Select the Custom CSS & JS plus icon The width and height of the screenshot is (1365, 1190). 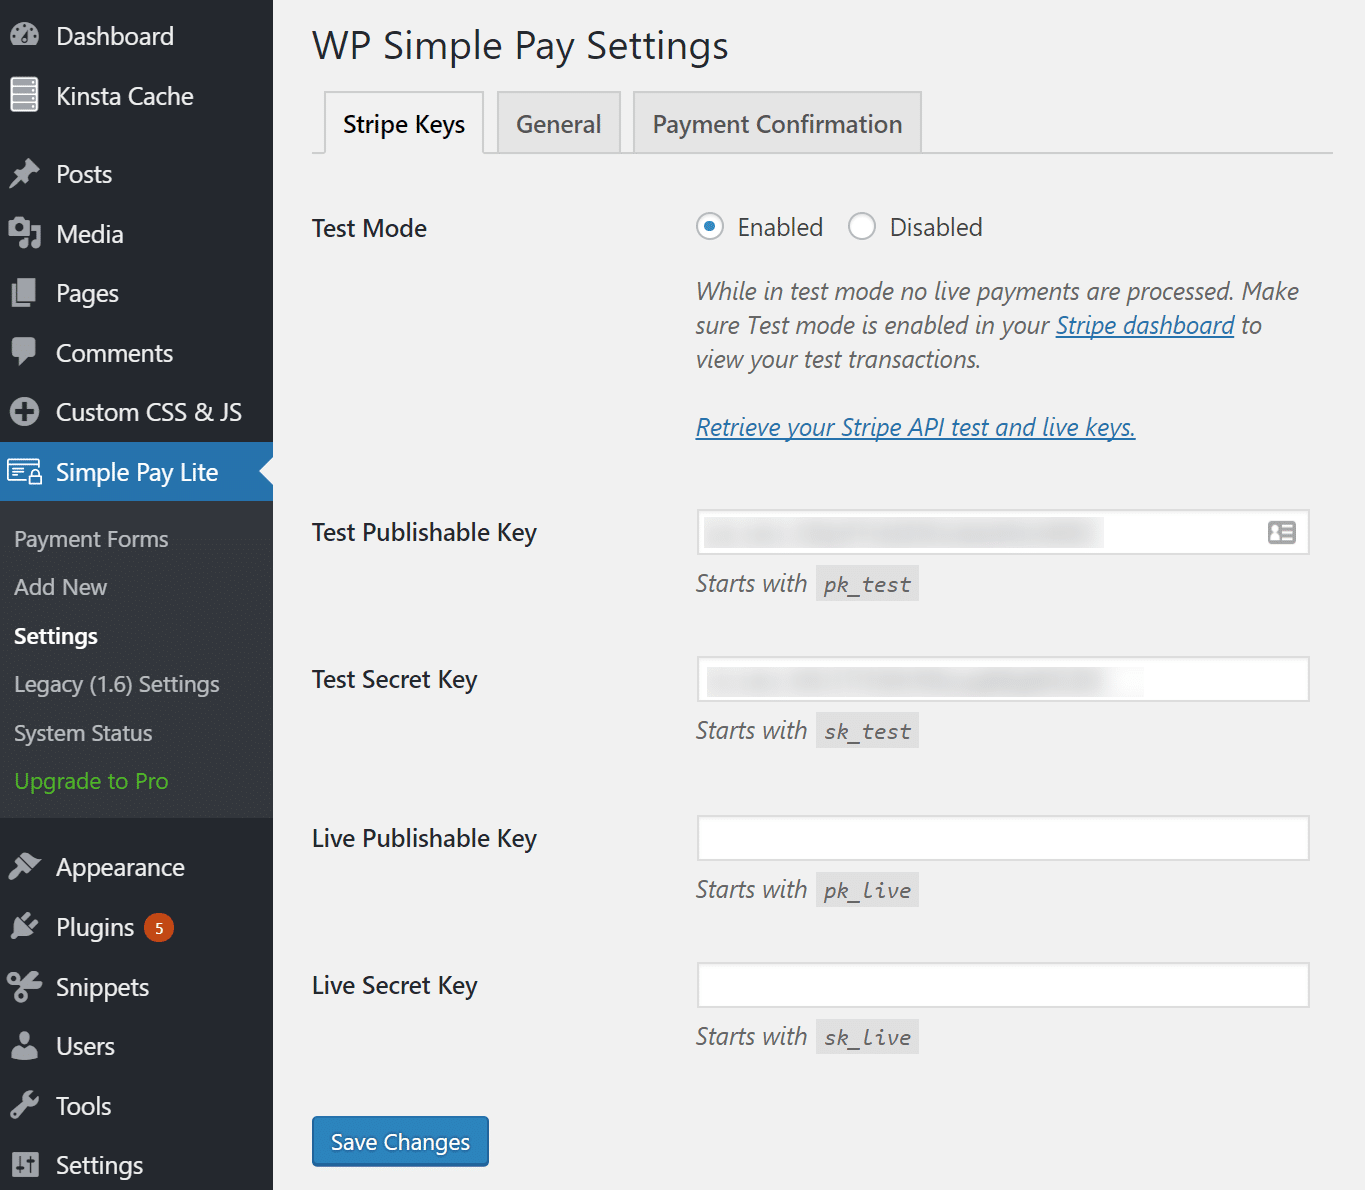[24, 411]
